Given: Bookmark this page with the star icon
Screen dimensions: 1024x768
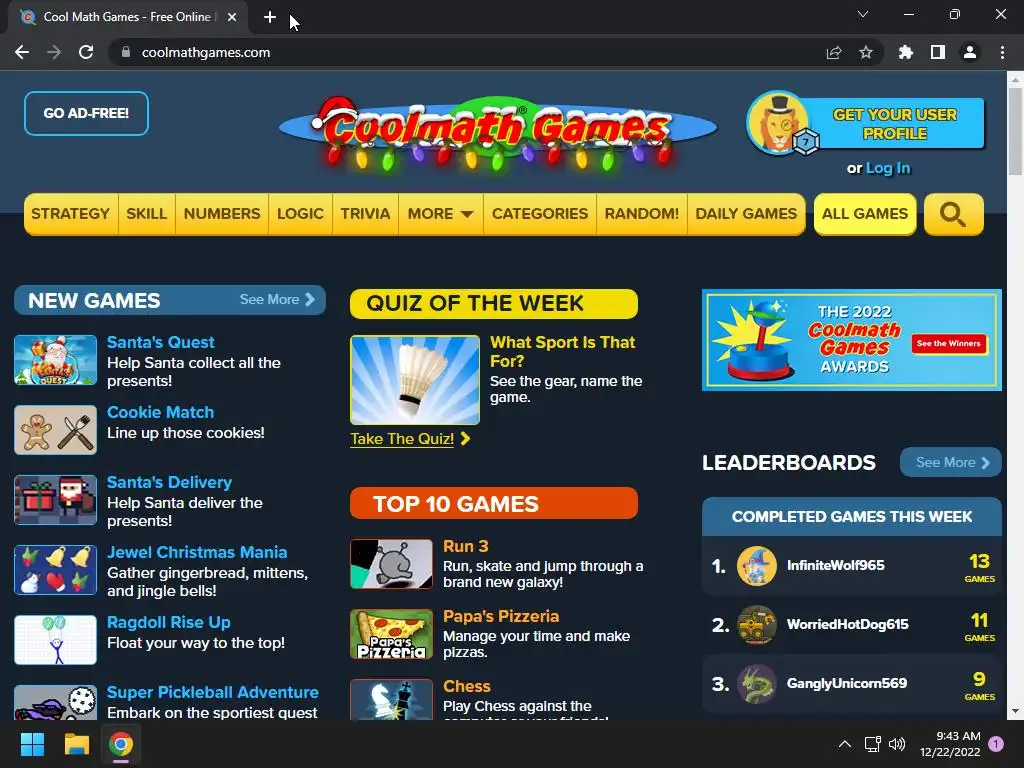Looking at the screenshot, I should coord(866,52).
